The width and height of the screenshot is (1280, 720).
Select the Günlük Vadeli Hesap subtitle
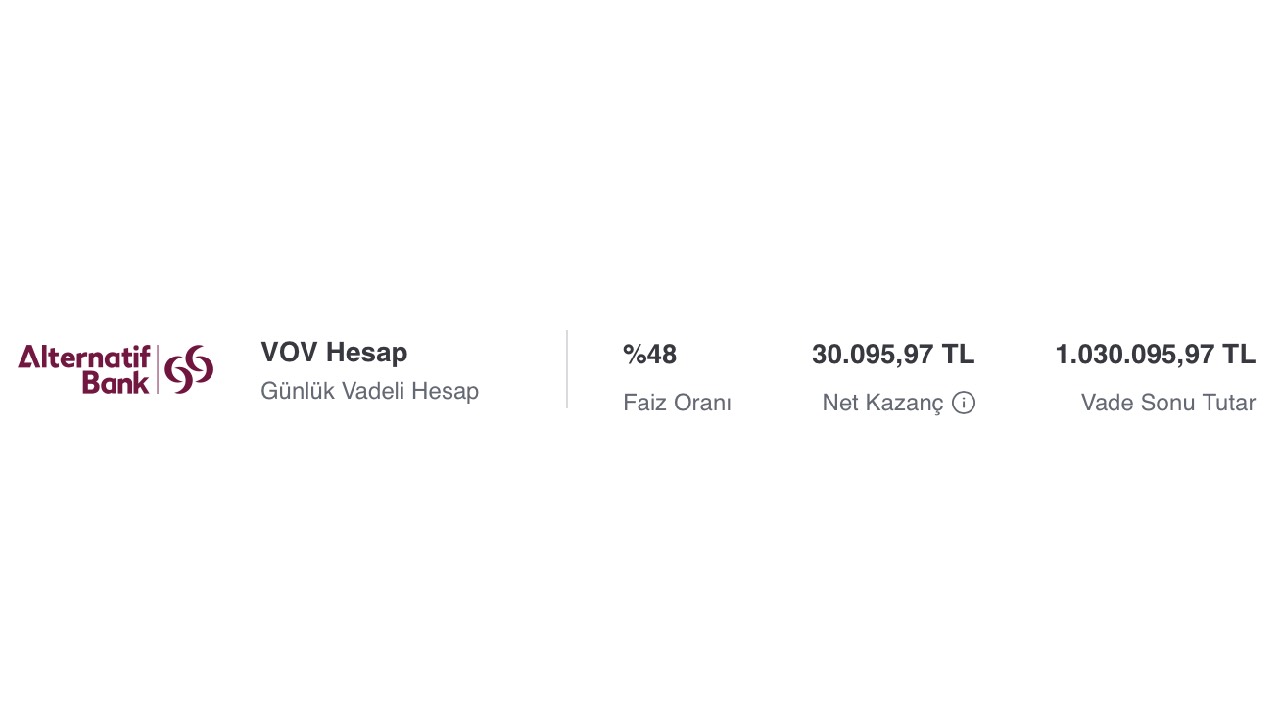[369, 391]
